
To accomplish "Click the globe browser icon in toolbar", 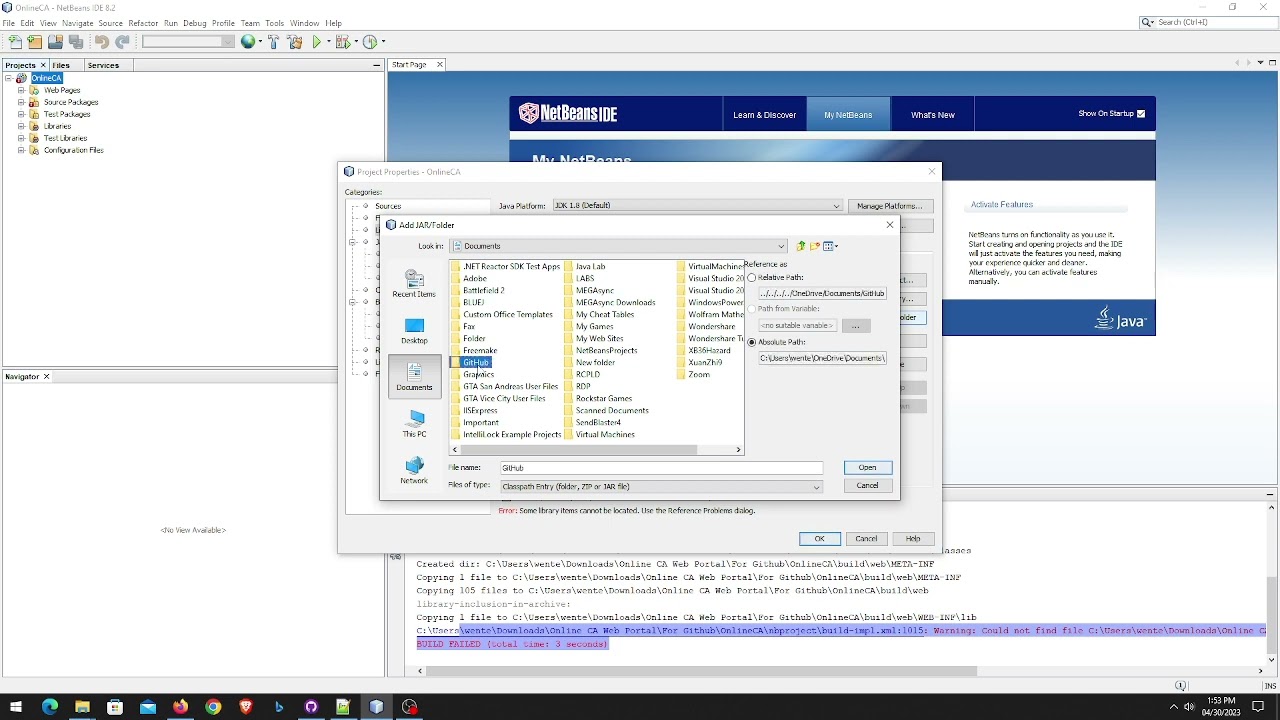I will 248,42.
